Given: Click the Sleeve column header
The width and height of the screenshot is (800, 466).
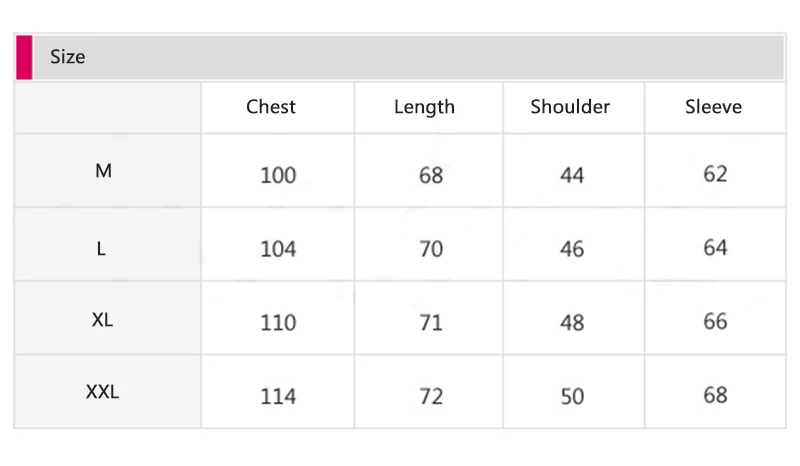Looking at the screenshot, I should click(713, 107).
